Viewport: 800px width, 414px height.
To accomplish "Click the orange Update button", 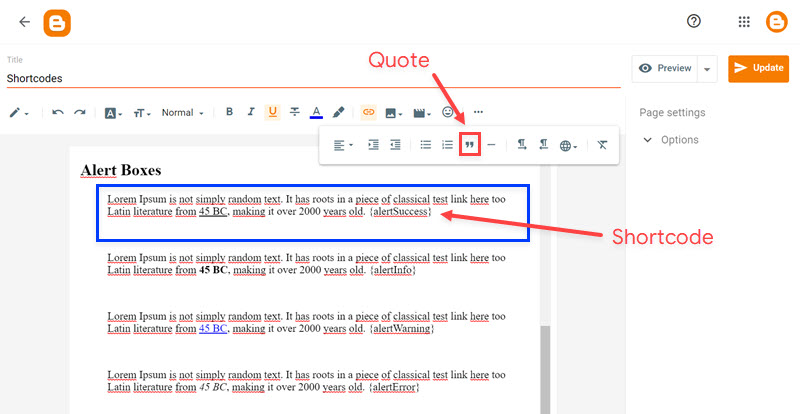I will click(x=758, y=68).
